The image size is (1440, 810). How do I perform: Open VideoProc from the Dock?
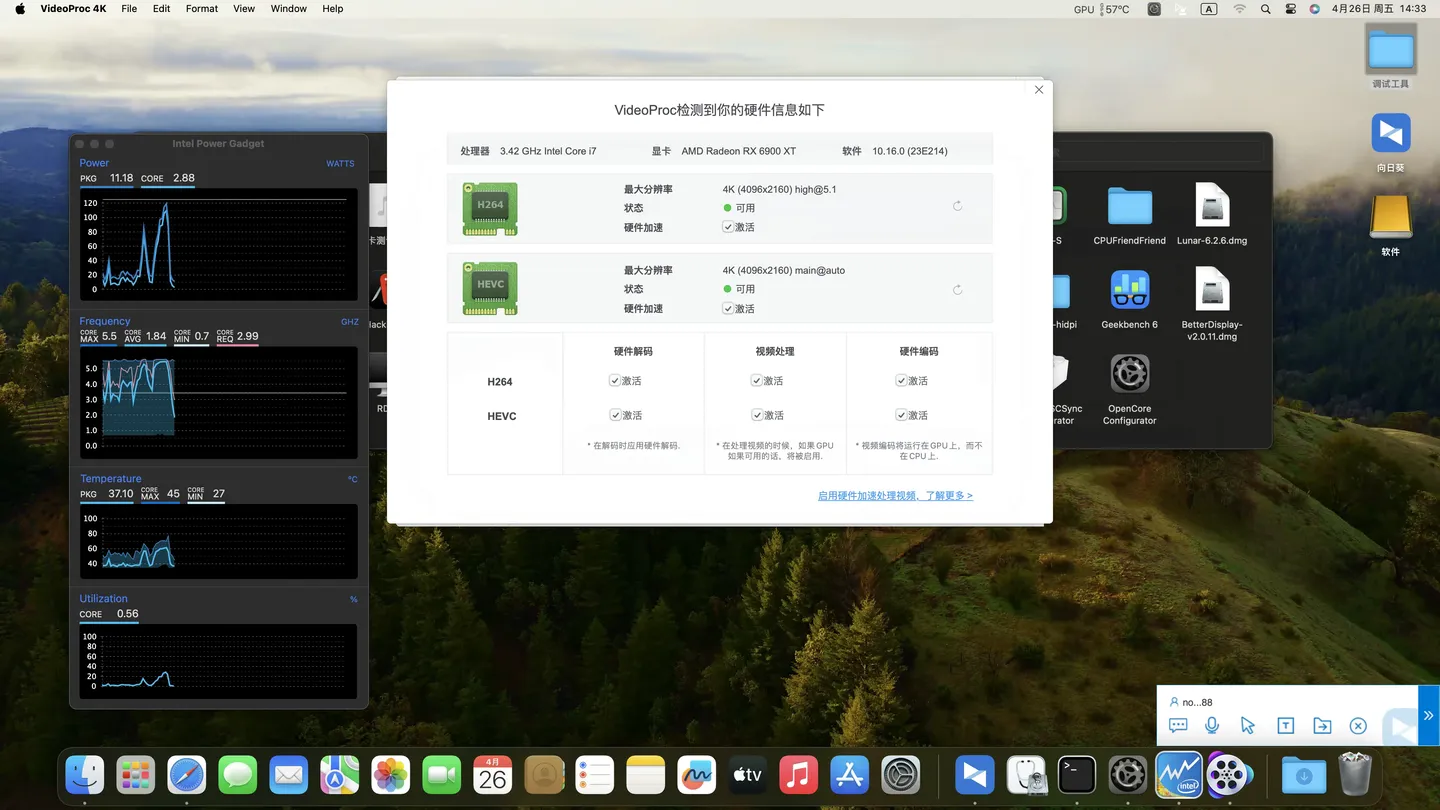(1230, 773)
